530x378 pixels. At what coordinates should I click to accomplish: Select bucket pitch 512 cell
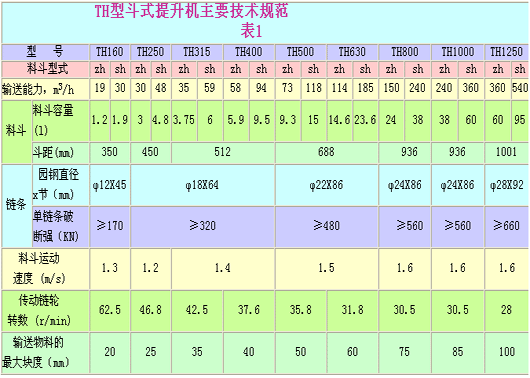[223, 152]
